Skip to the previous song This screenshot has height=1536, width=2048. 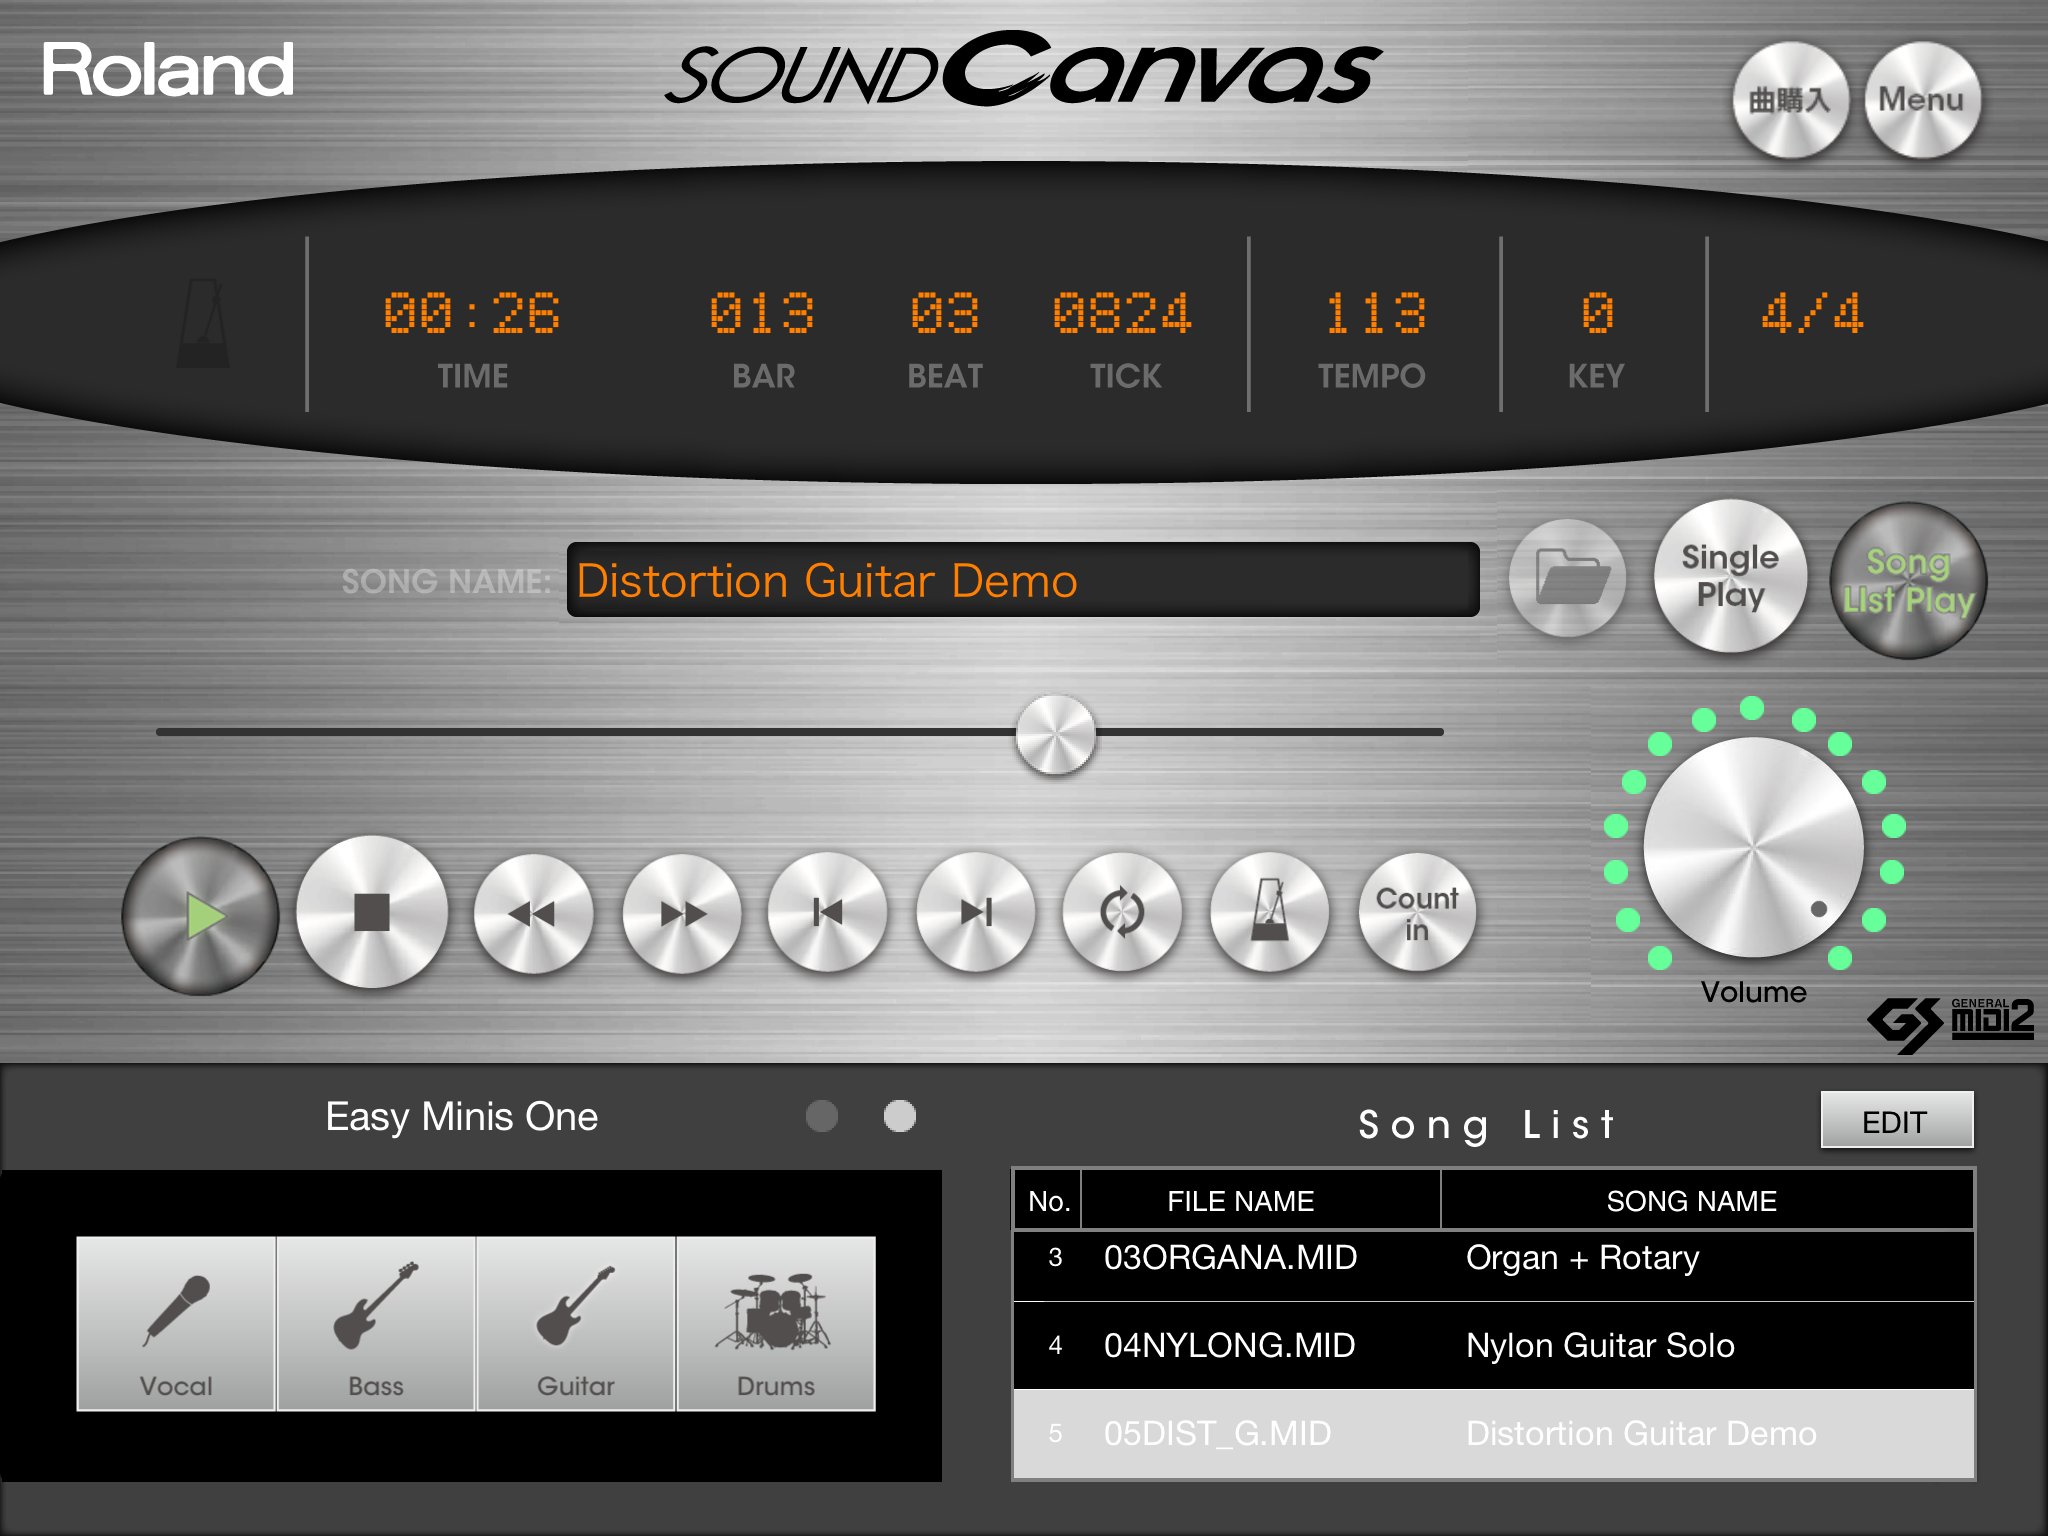click(x=828, y=912)
